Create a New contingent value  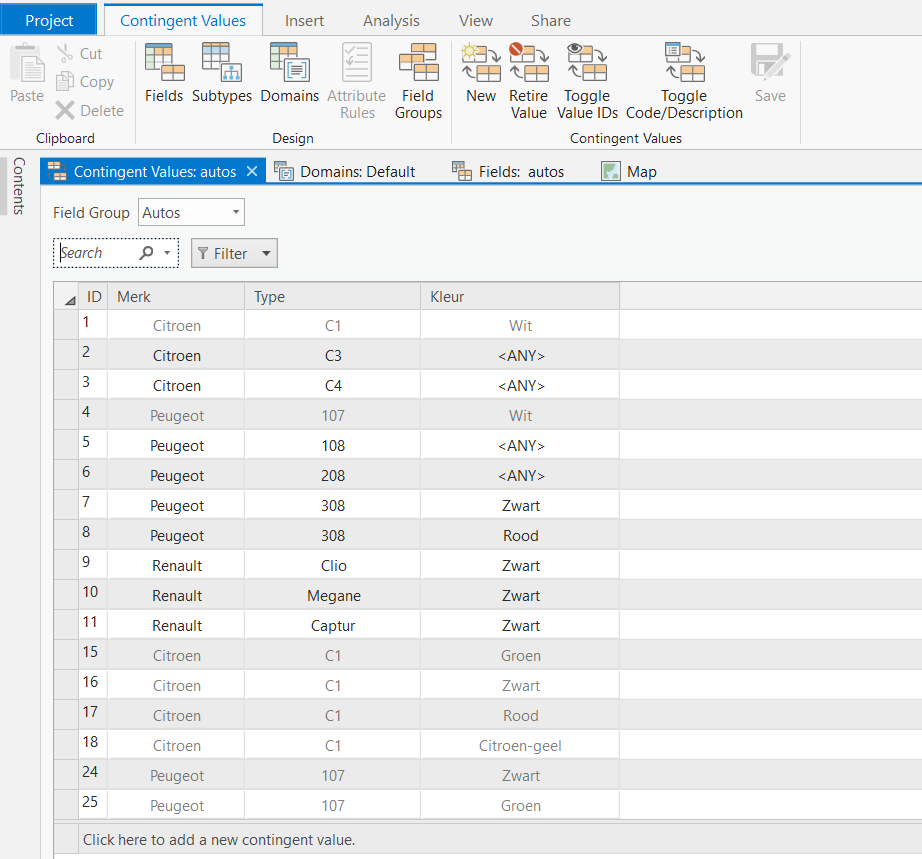point(481,73)
